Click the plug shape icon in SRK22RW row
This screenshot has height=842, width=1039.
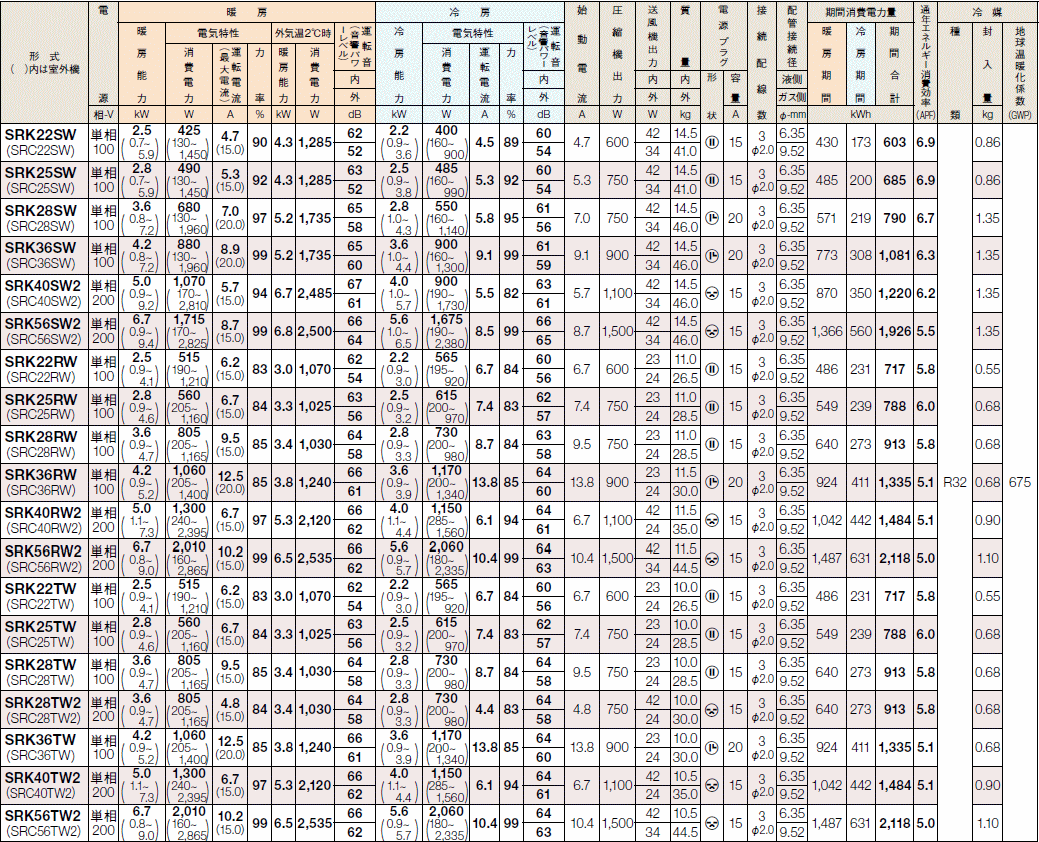712,369
